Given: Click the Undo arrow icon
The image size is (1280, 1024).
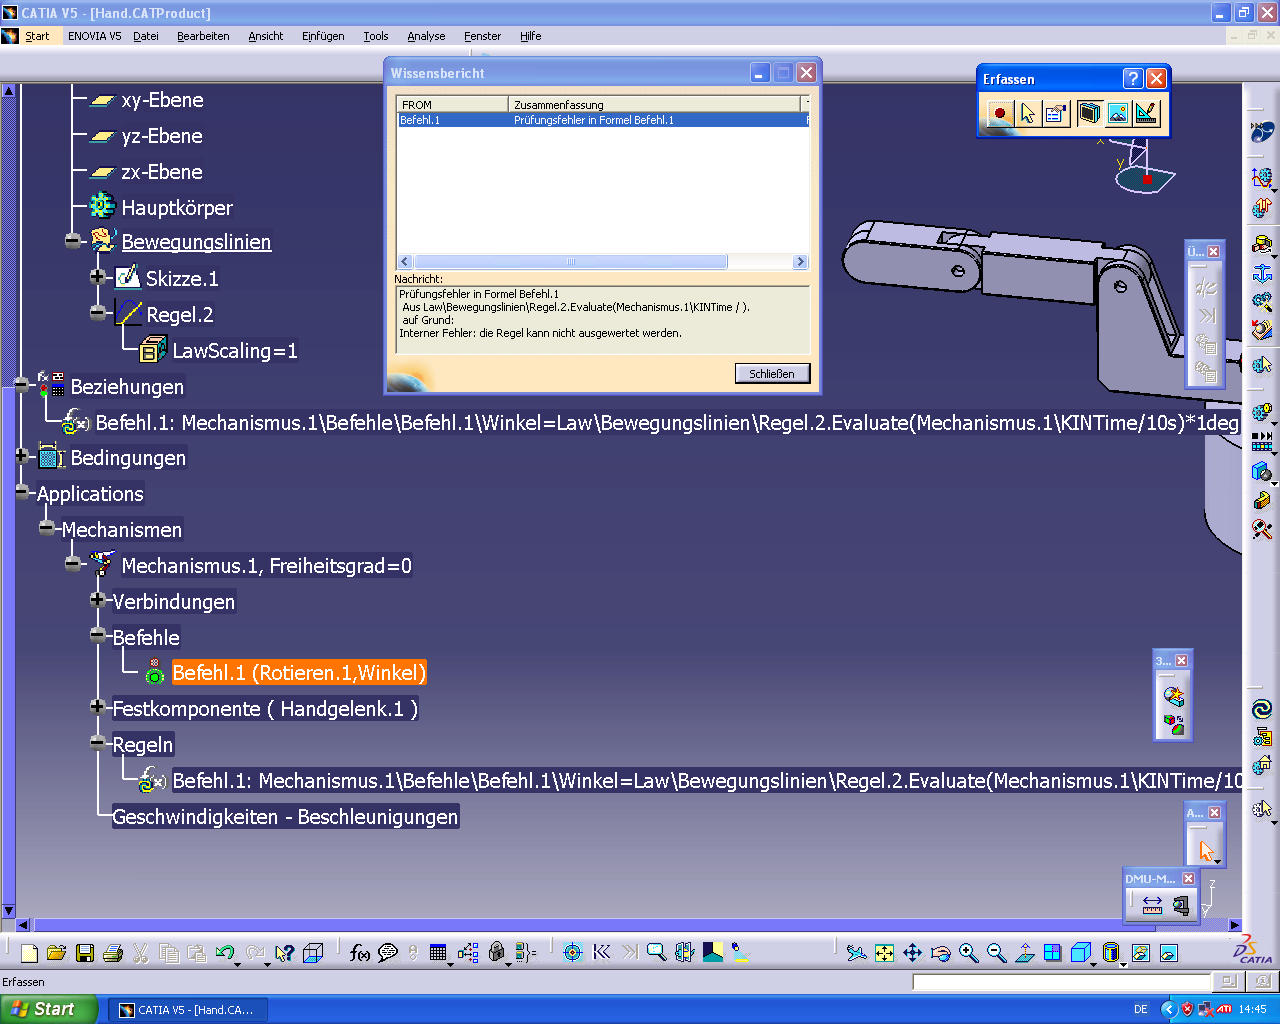Looking at the screenshot, I should click(224, 953).
